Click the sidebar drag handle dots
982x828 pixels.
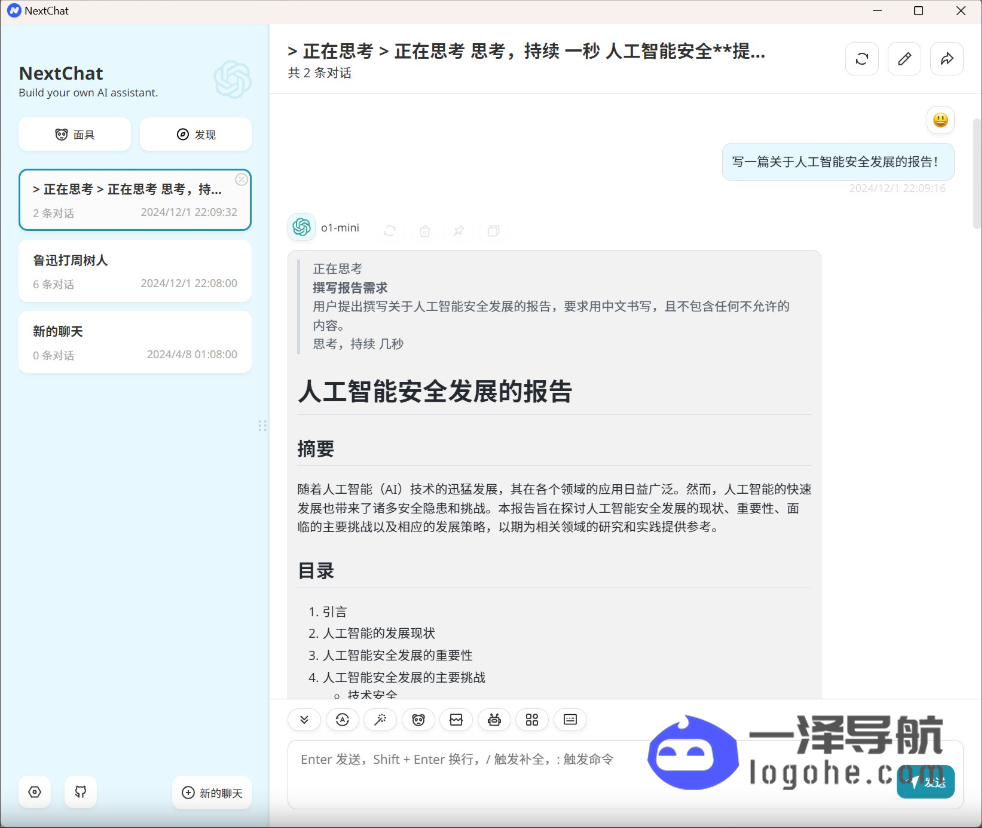click(262, 426)
